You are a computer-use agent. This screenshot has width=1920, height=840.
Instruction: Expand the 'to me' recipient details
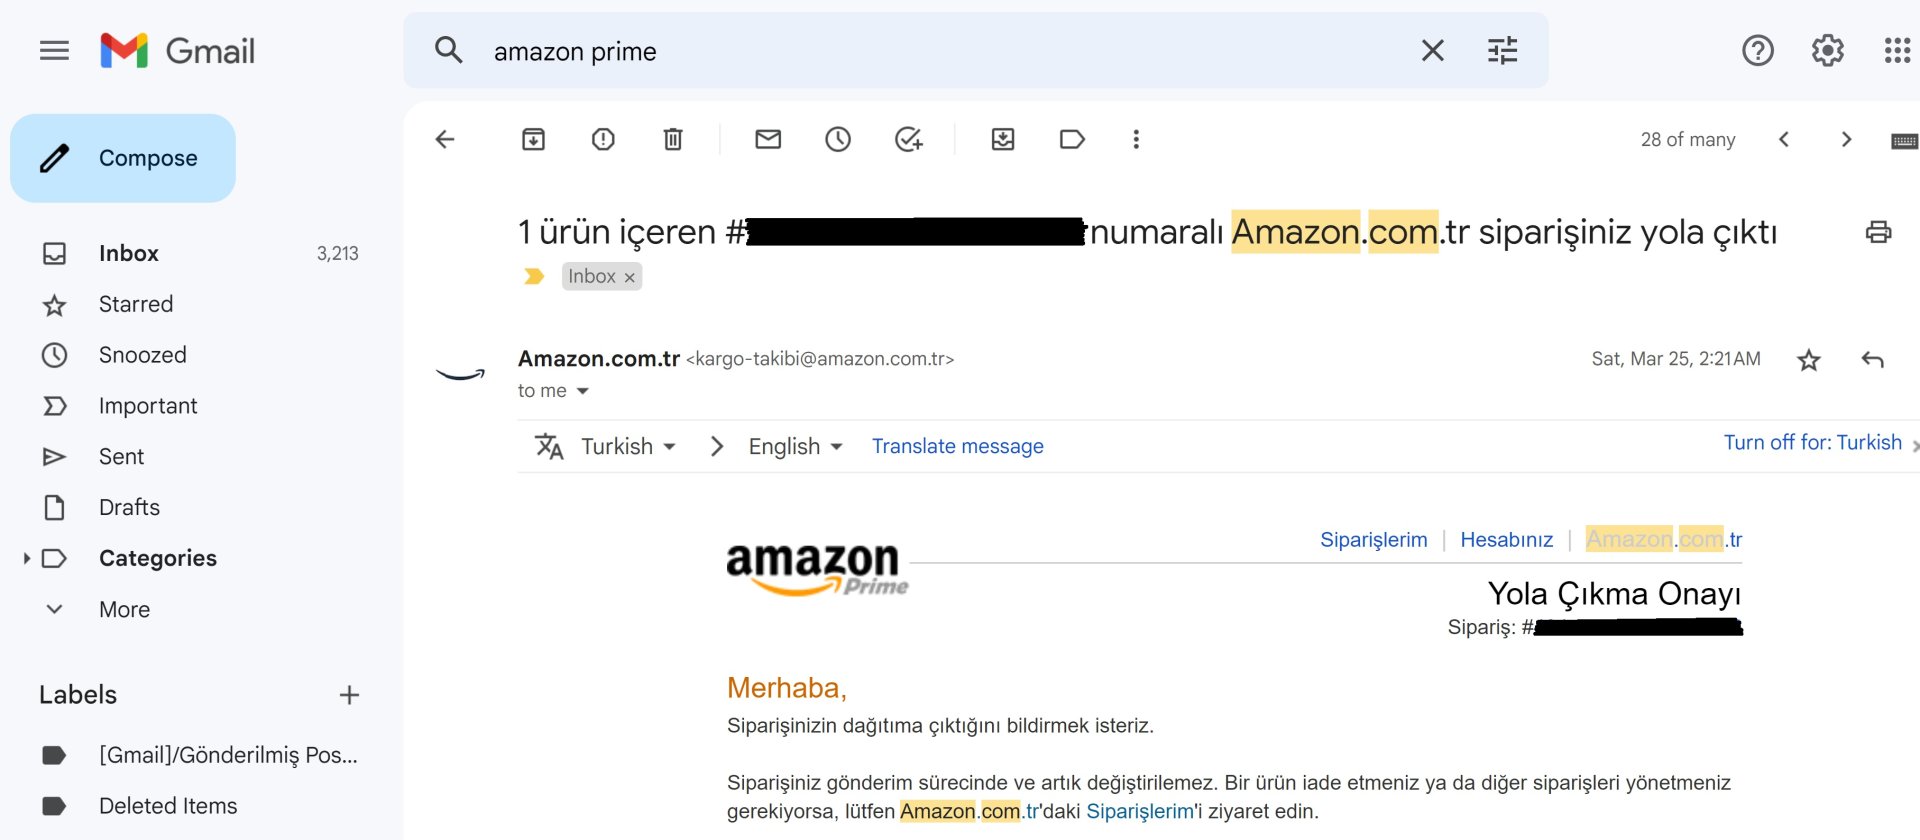pyautogui.click(x=553, y=390)
